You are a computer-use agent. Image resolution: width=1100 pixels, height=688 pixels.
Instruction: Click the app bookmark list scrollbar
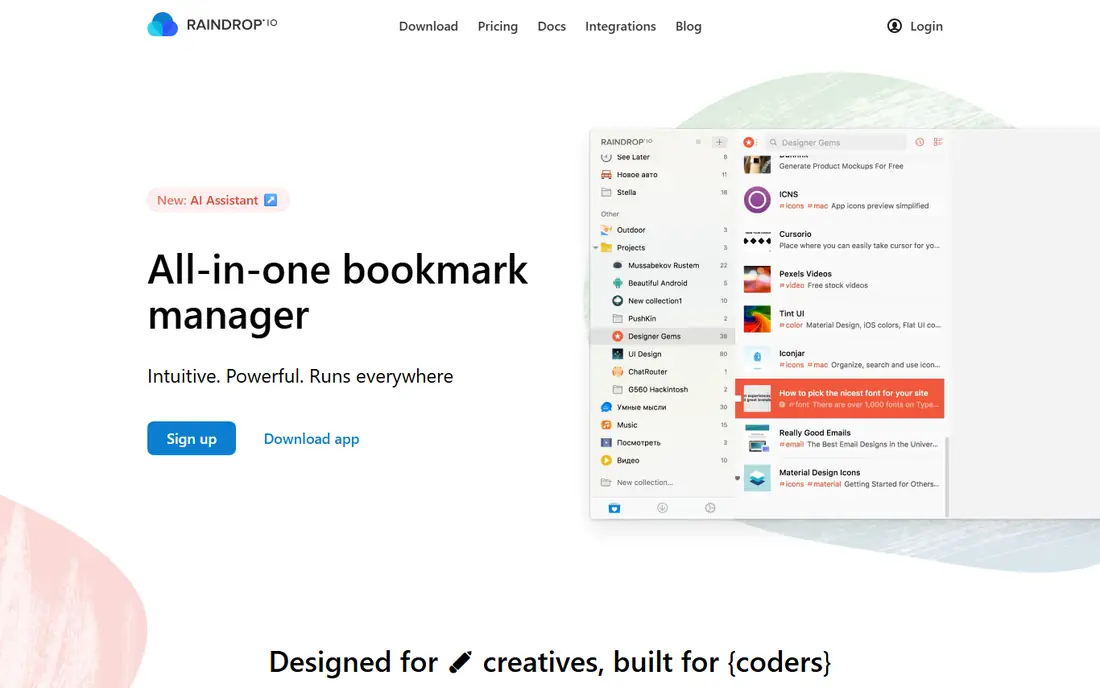(x=947, y=477)
